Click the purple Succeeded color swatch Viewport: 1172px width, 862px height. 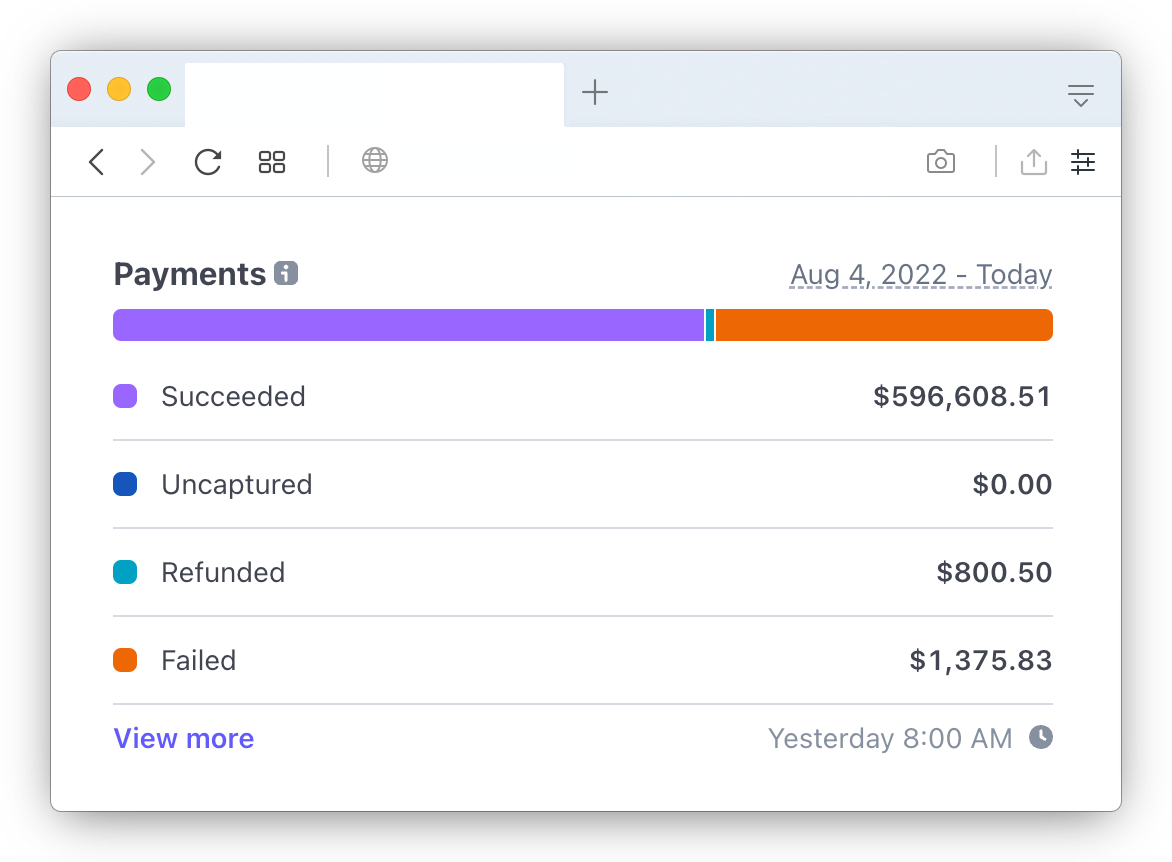(x=125, y=397)
